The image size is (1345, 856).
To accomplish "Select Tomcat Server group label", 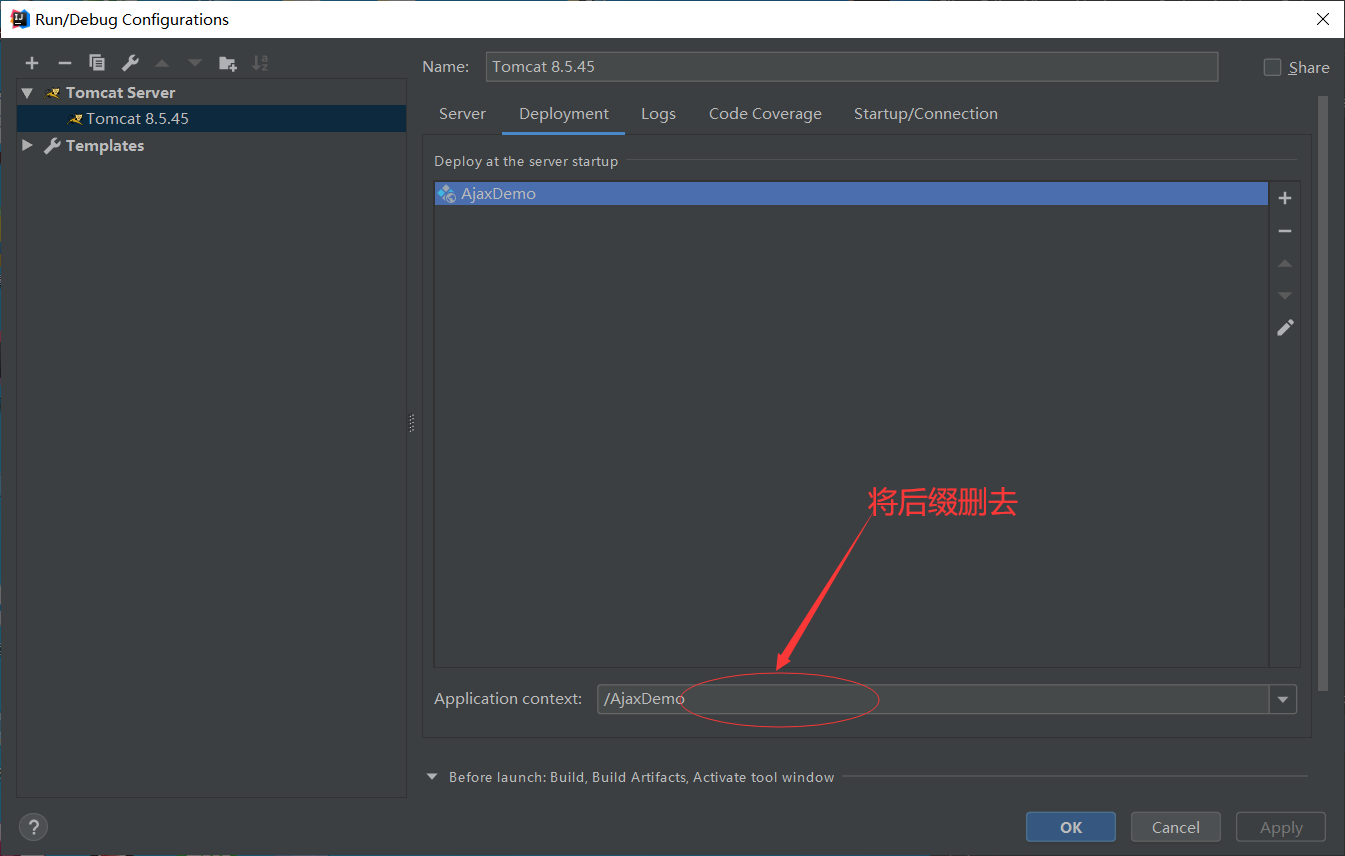I will [120, 92].
